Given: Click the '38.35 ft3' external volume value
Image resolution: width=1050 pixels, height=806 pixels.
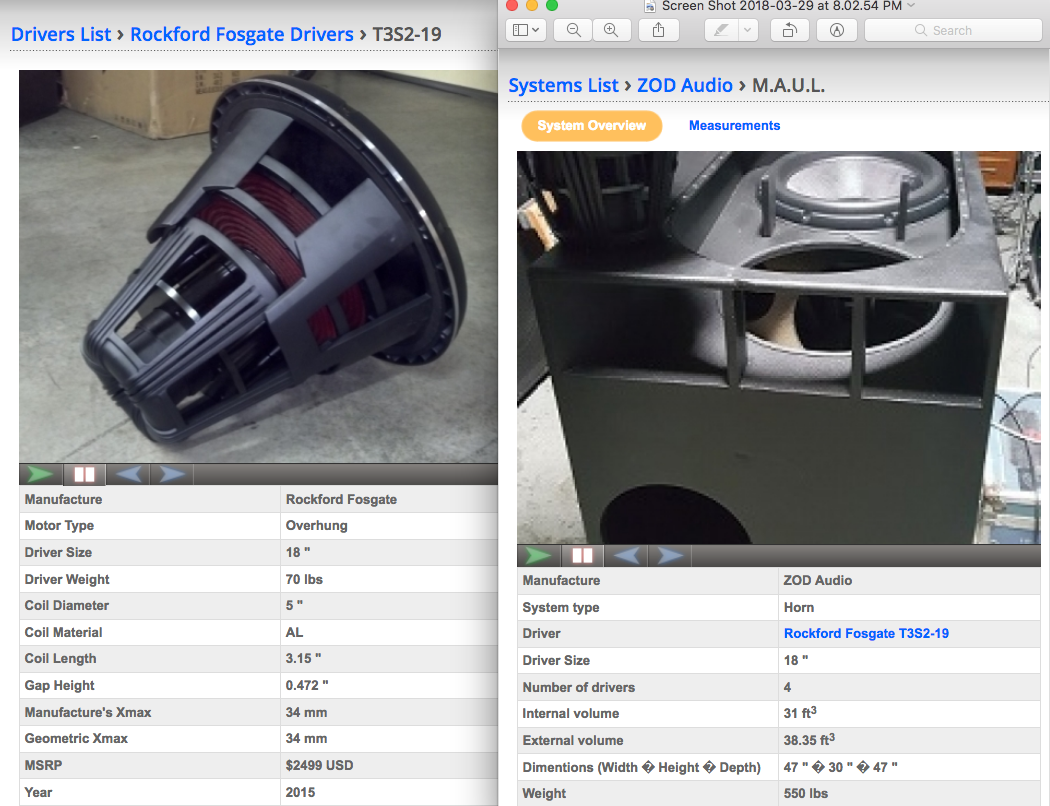Looking at the screenshot, I should coord(808,740).
